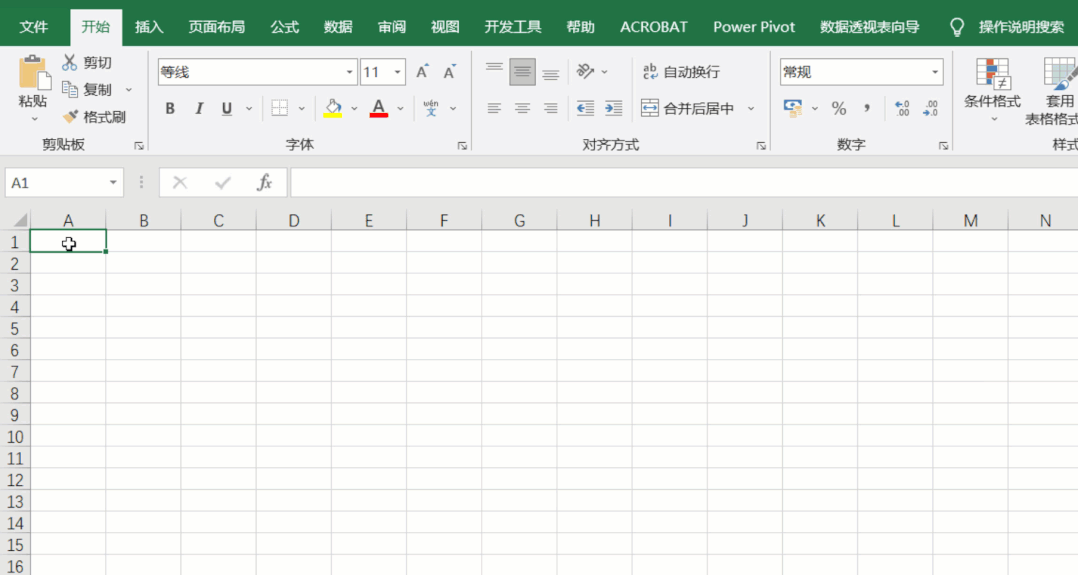Image resolution: width=1078 pixels, height=575 pixels.
Task: Click the phonetic guide (wén) icon
Action: click(x=431, y=109)
